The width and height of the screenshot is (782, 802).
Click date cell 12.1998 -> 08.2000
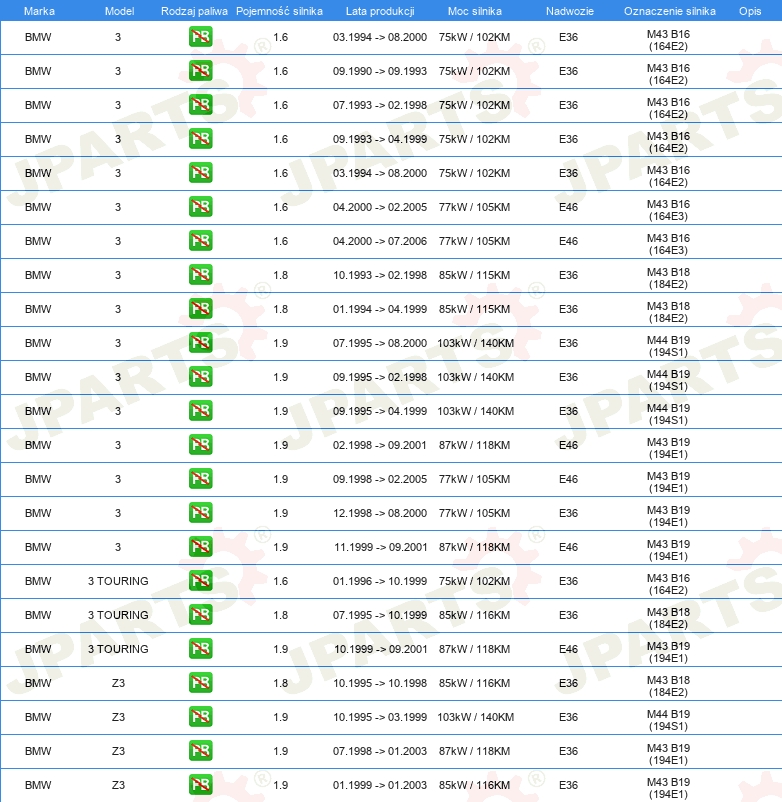point(379,513)
